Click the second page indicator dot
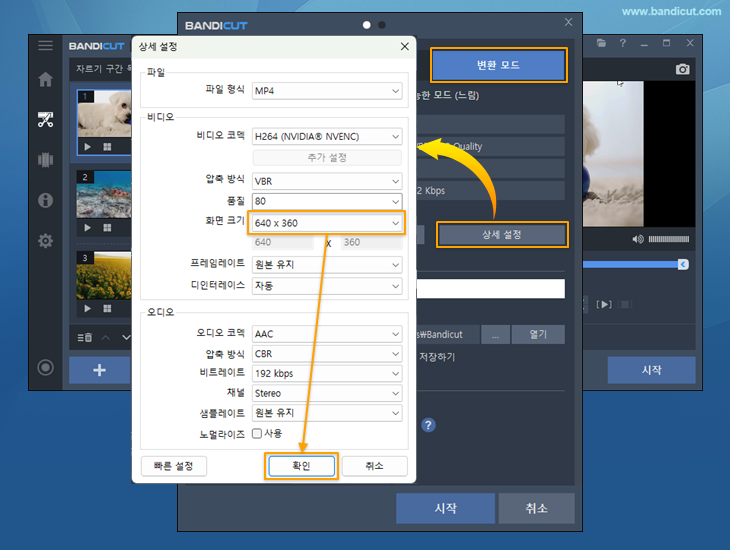Screen dimensions: 730x550 click(382, 25)
